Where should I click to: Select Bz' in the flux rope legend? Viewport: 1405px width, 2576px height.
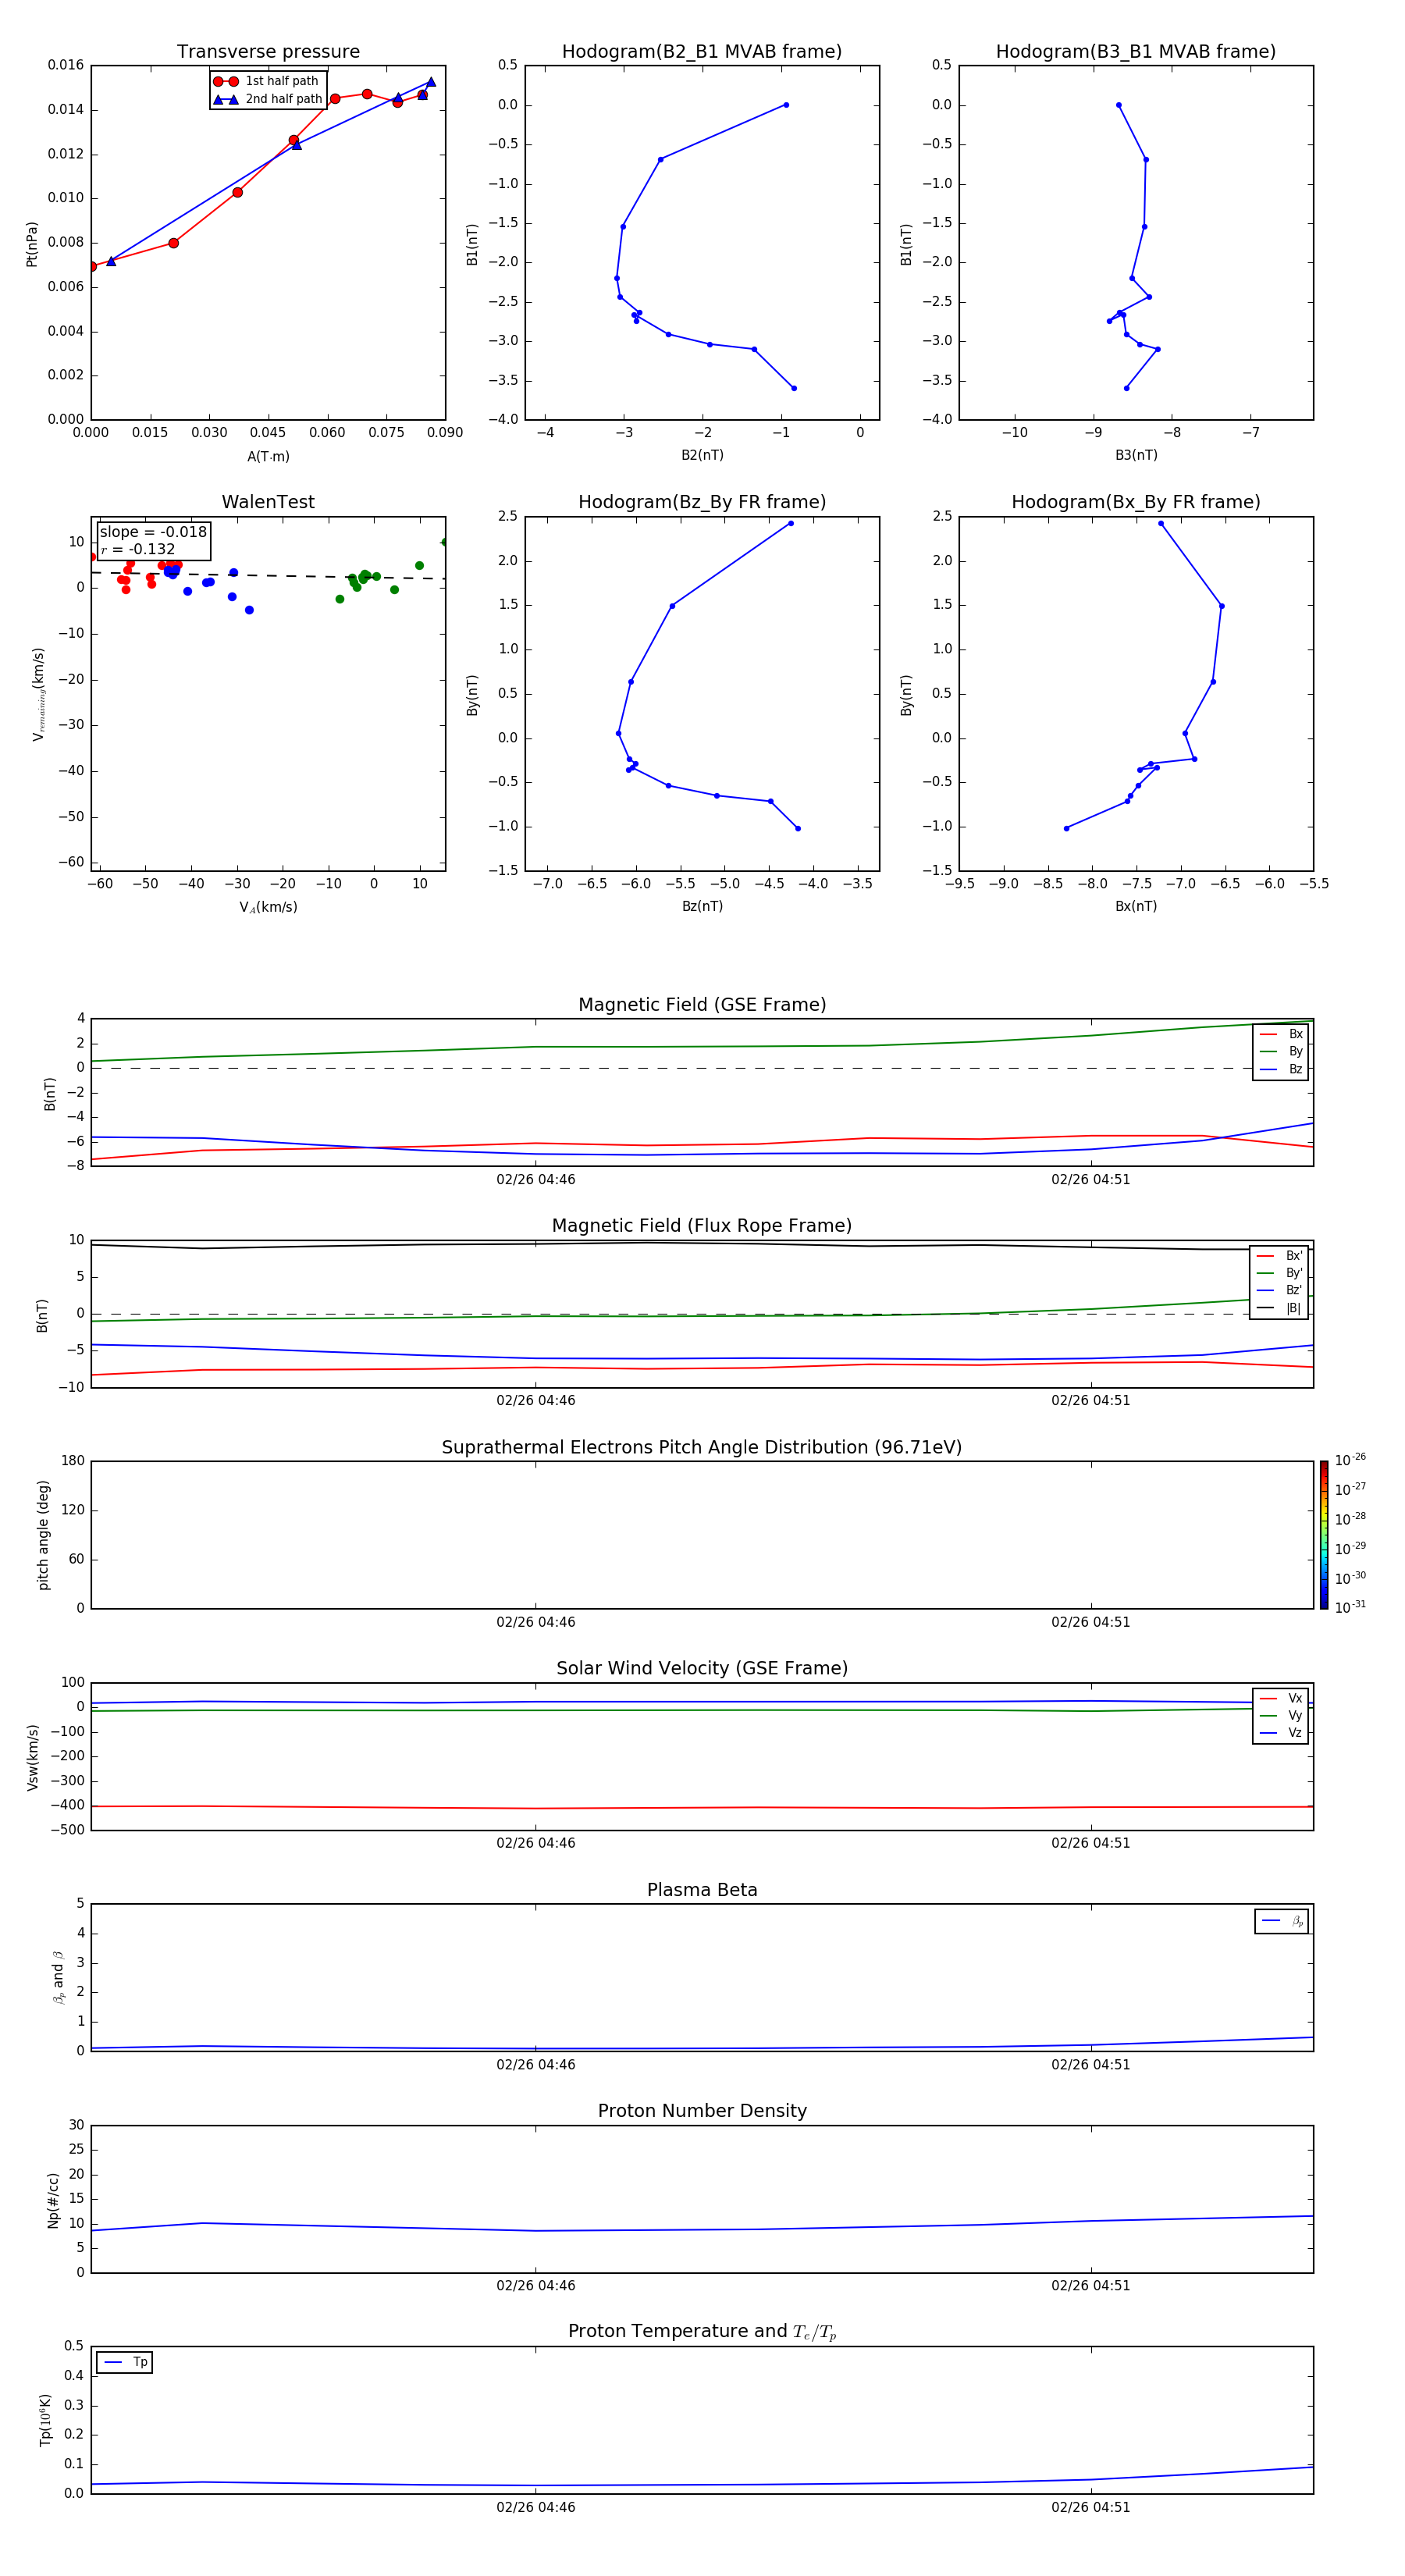(x=1280, y=1290)
